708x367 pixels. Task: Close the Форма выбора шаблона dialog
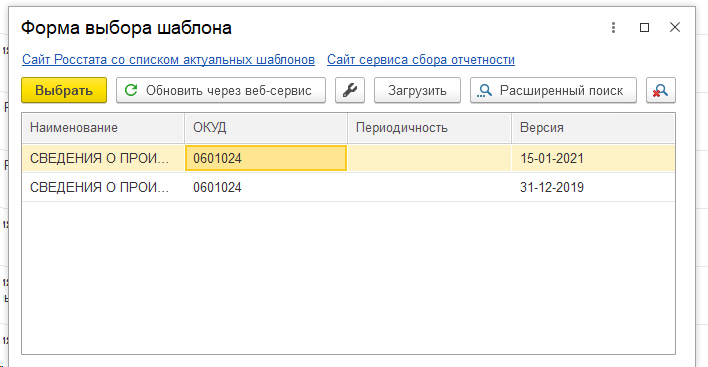(675, 28)
